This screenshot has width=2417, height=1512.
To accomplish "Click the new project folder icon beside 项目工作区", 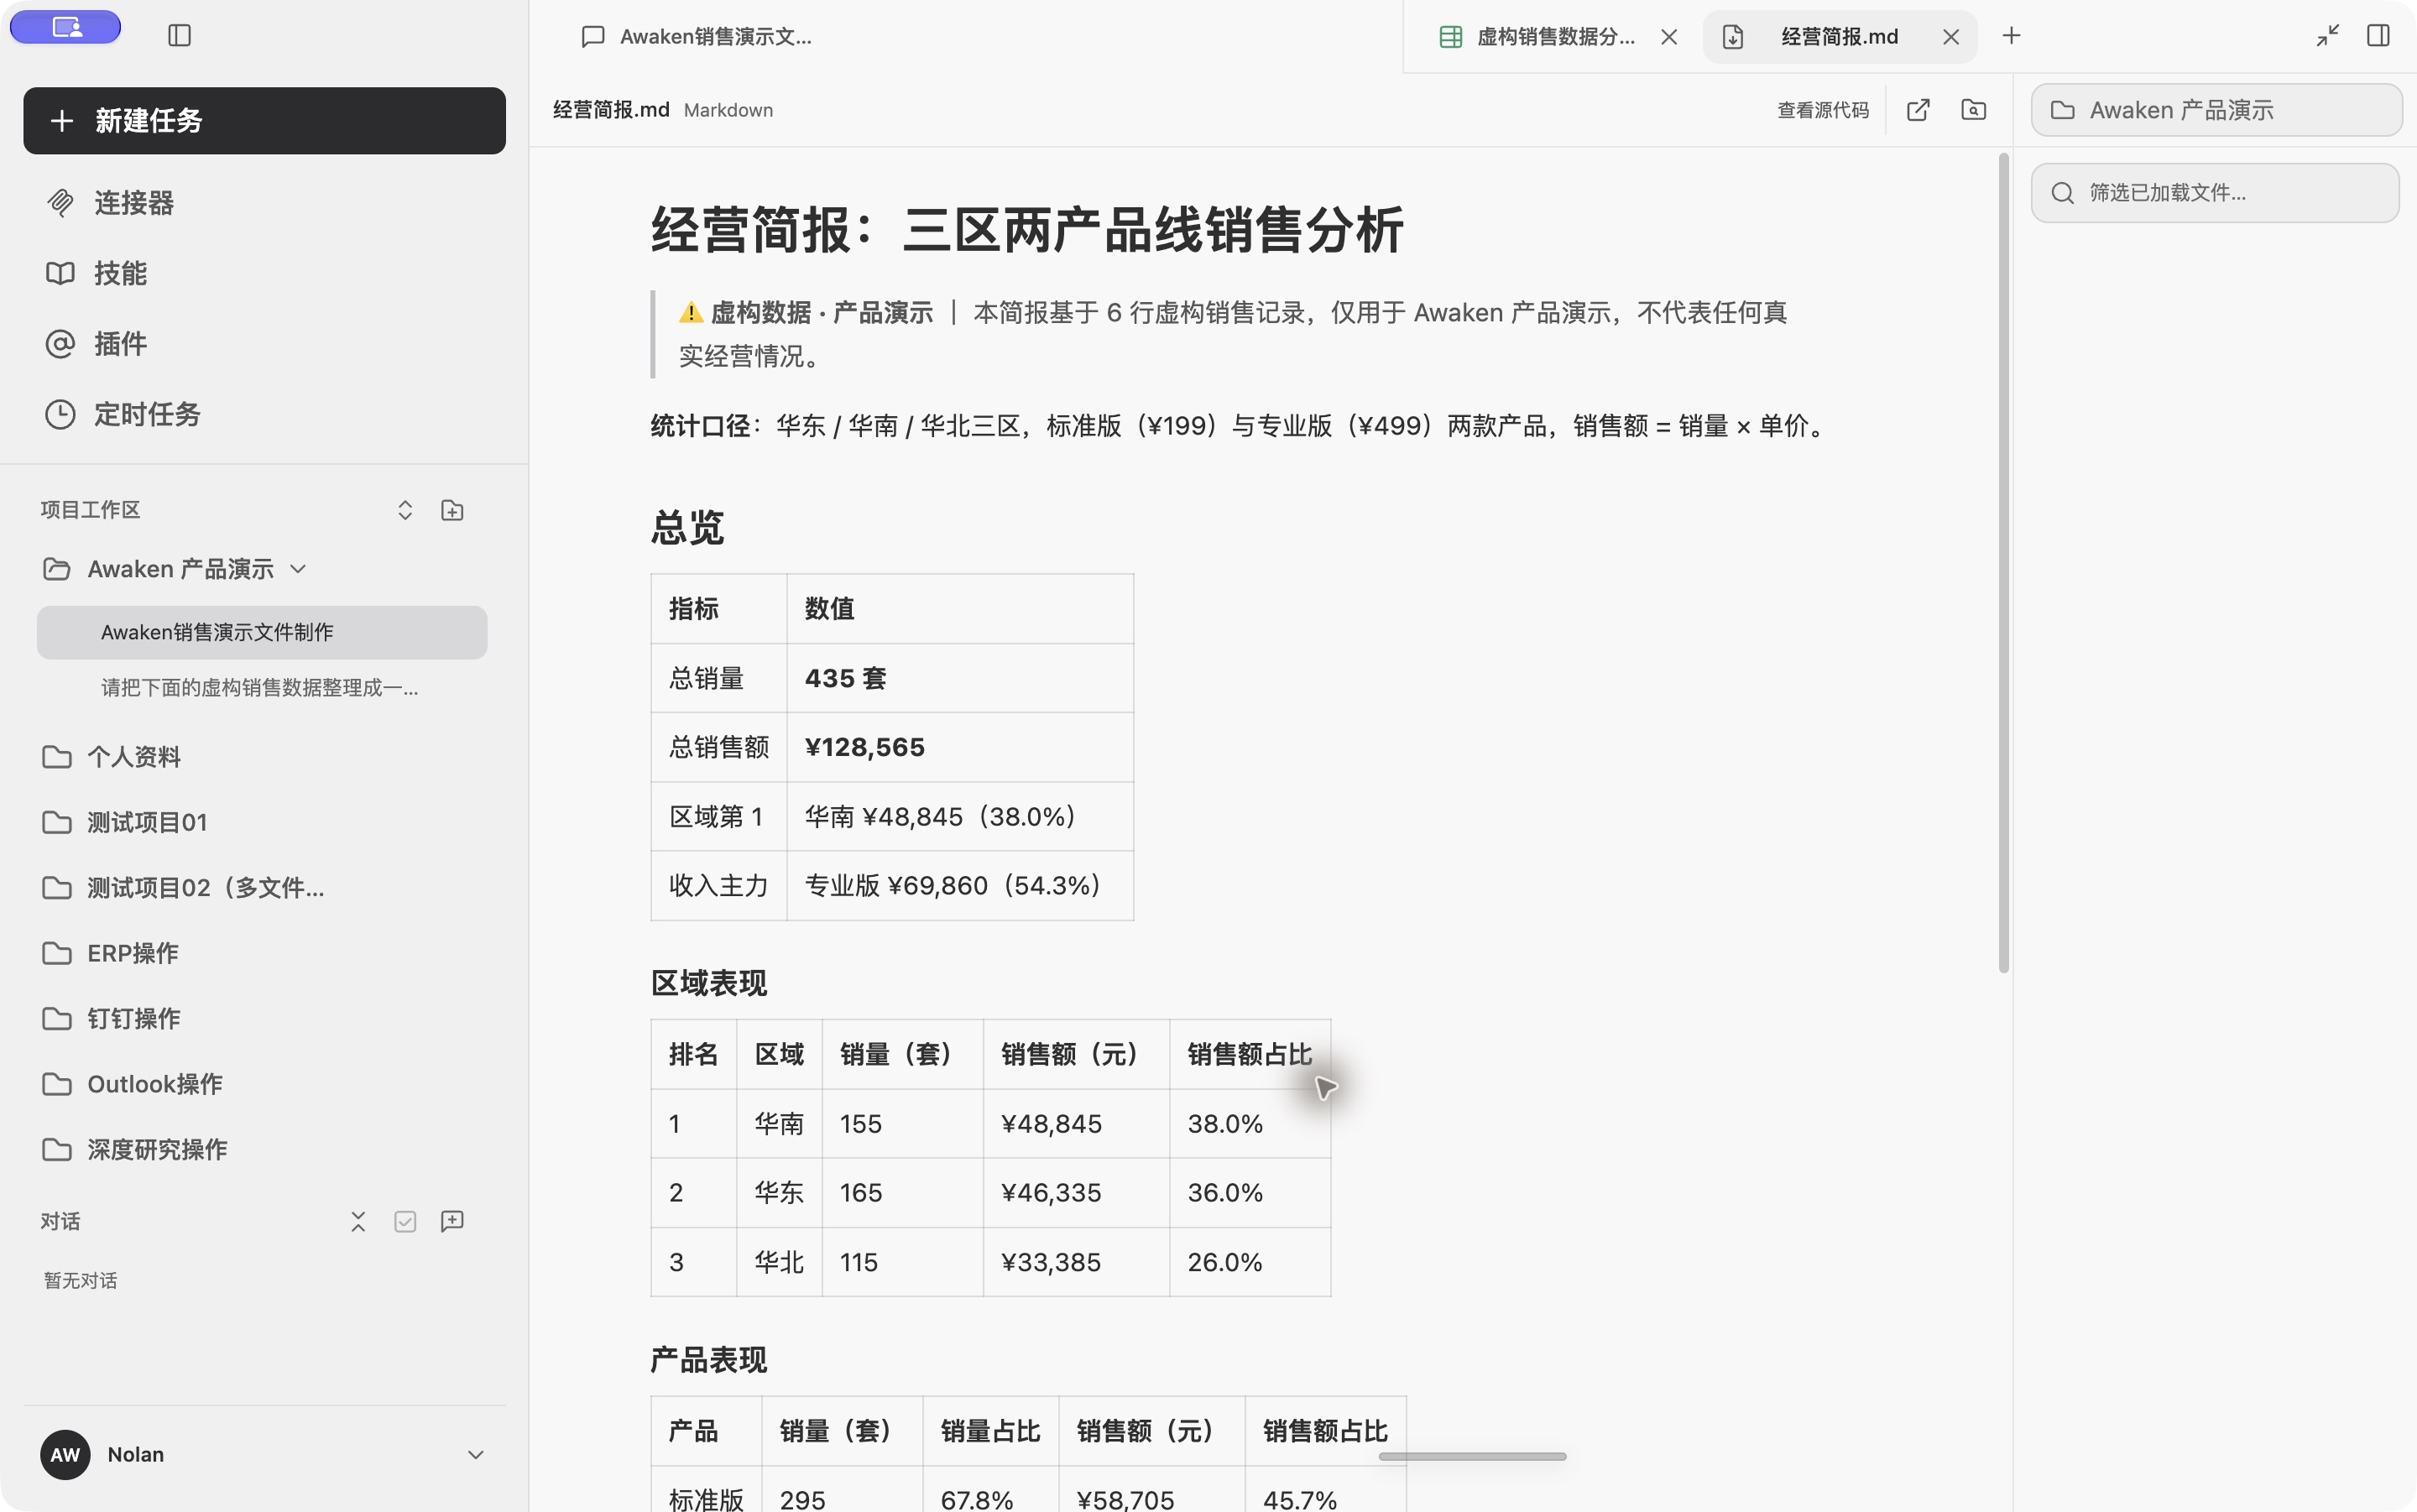I will tap(452, 510).
